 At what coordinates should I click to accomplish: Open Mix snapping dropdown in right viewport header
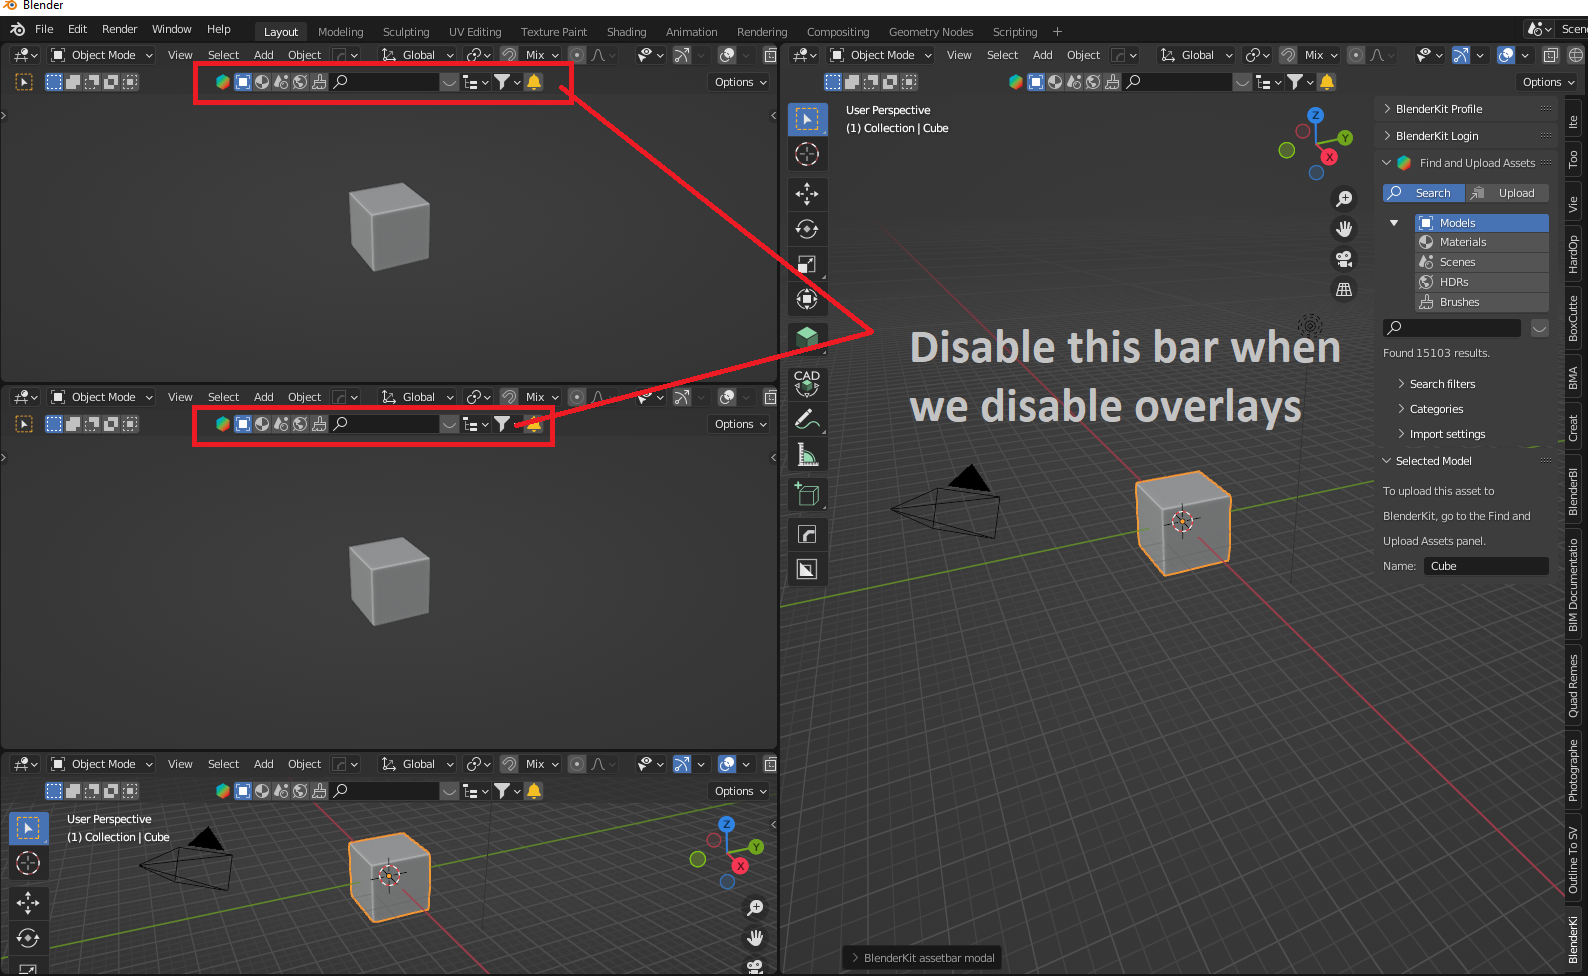pos(1321,55)
